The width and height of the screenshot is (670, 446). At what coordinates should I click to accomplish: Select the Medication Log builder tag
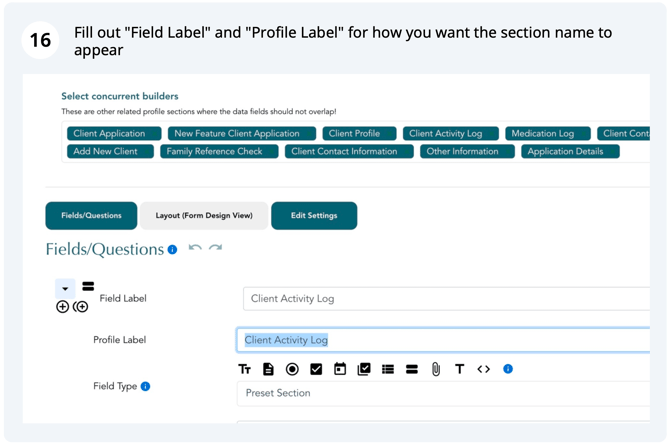tap(548, 134)
